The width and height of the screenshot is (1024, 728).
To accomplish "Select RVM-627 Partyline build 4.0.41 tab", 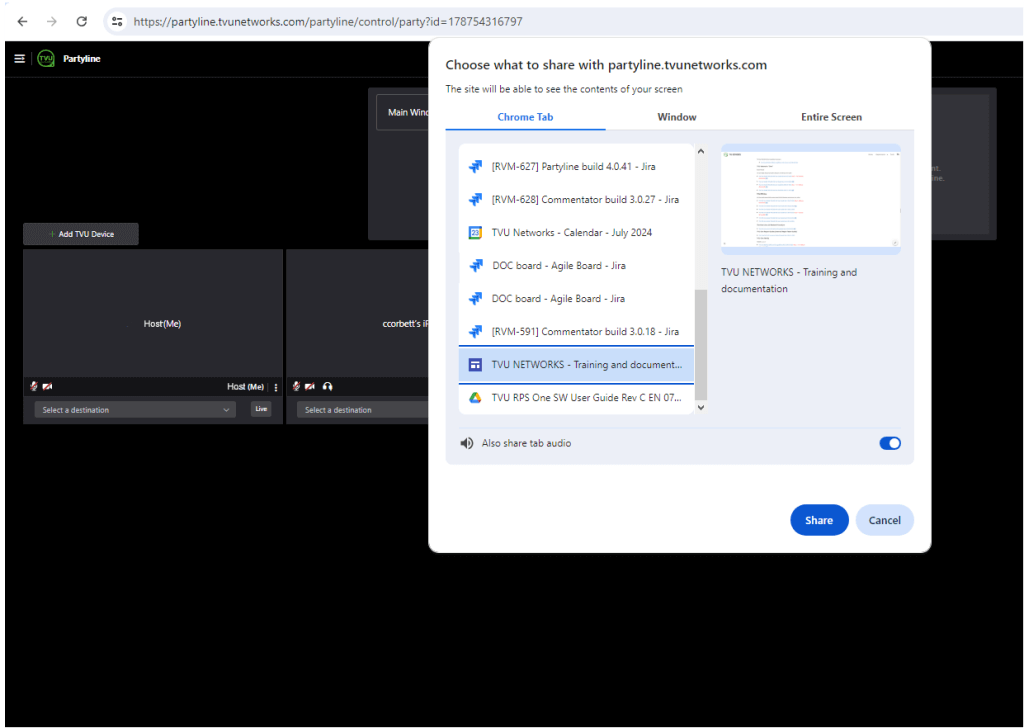I will pyautogui.click(x=576, y=166).
